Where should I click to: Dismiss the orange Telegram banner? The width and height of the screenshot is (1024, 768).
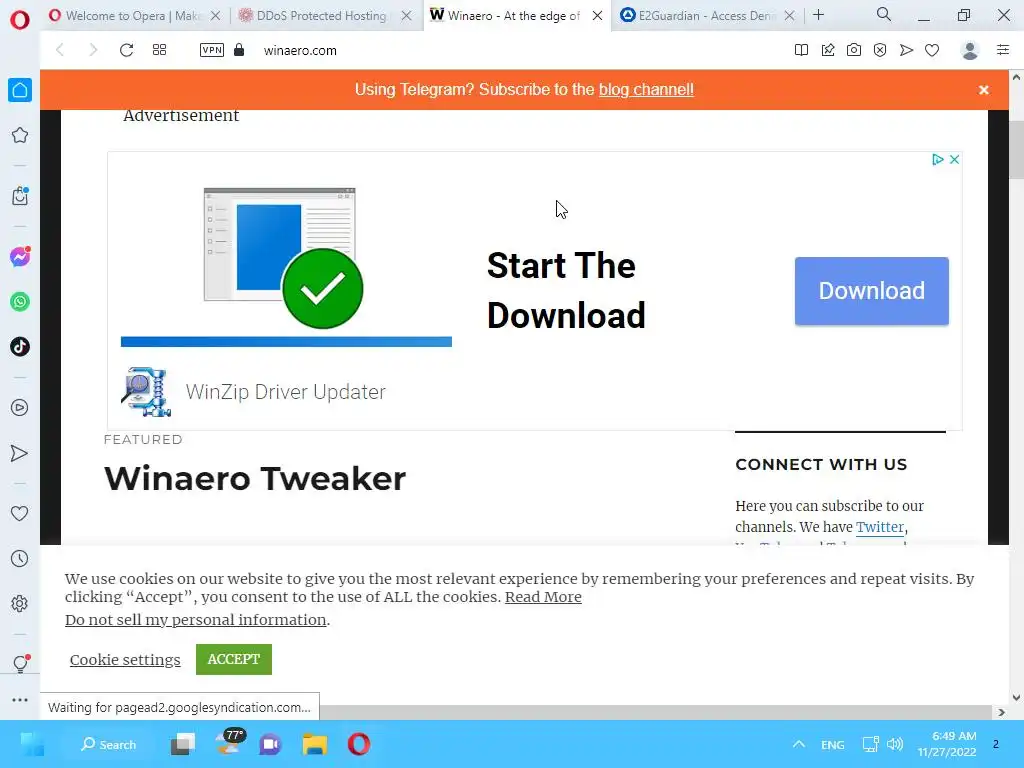(984, 90)
